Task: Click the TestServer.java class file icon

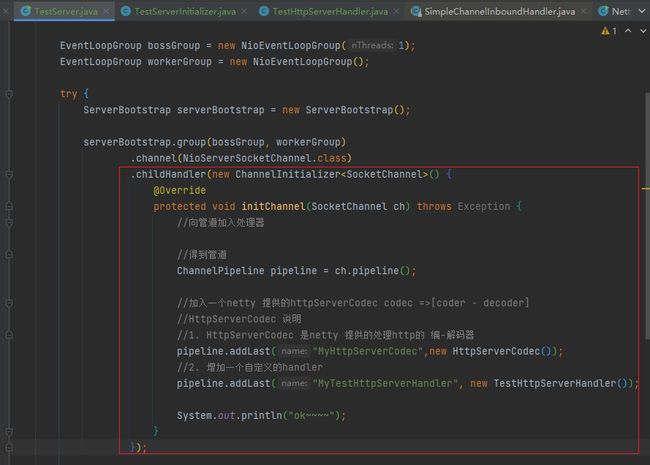Action: [26, 11]
